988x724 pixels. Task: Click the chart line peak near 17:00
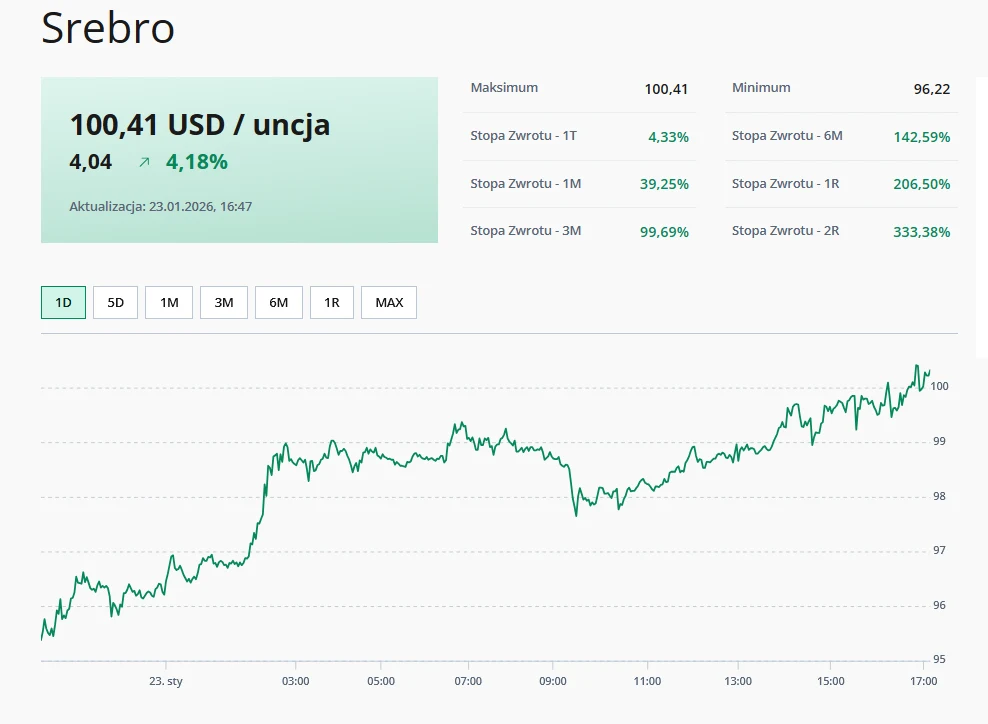916,367
